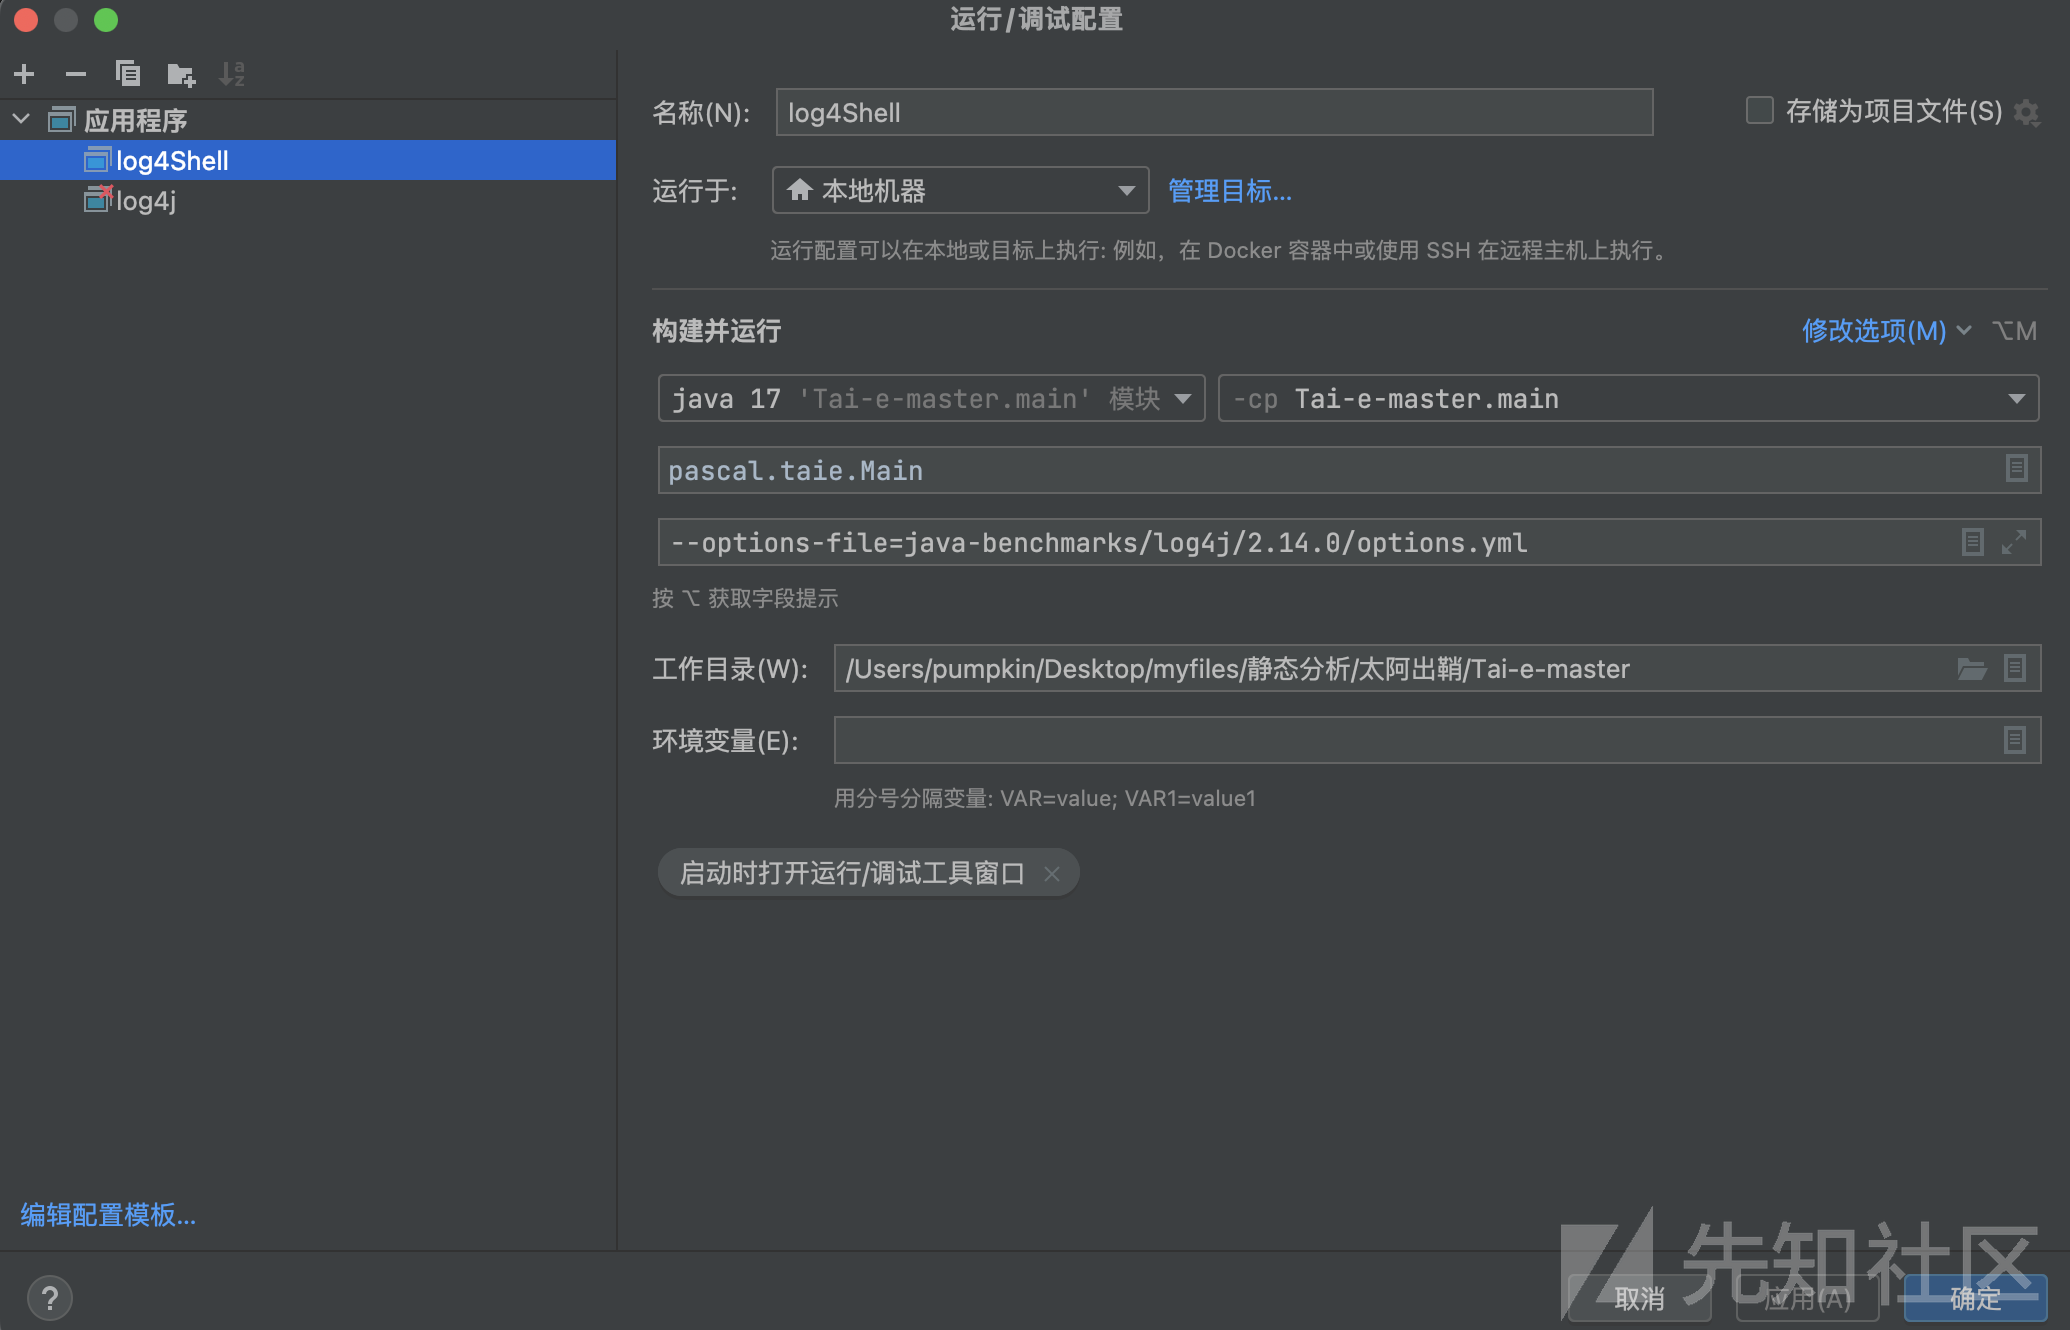Viewport: 2070px width, 1330px height.
Task: Copy the log4Shell configuration
Action: (x=127, y=73)
